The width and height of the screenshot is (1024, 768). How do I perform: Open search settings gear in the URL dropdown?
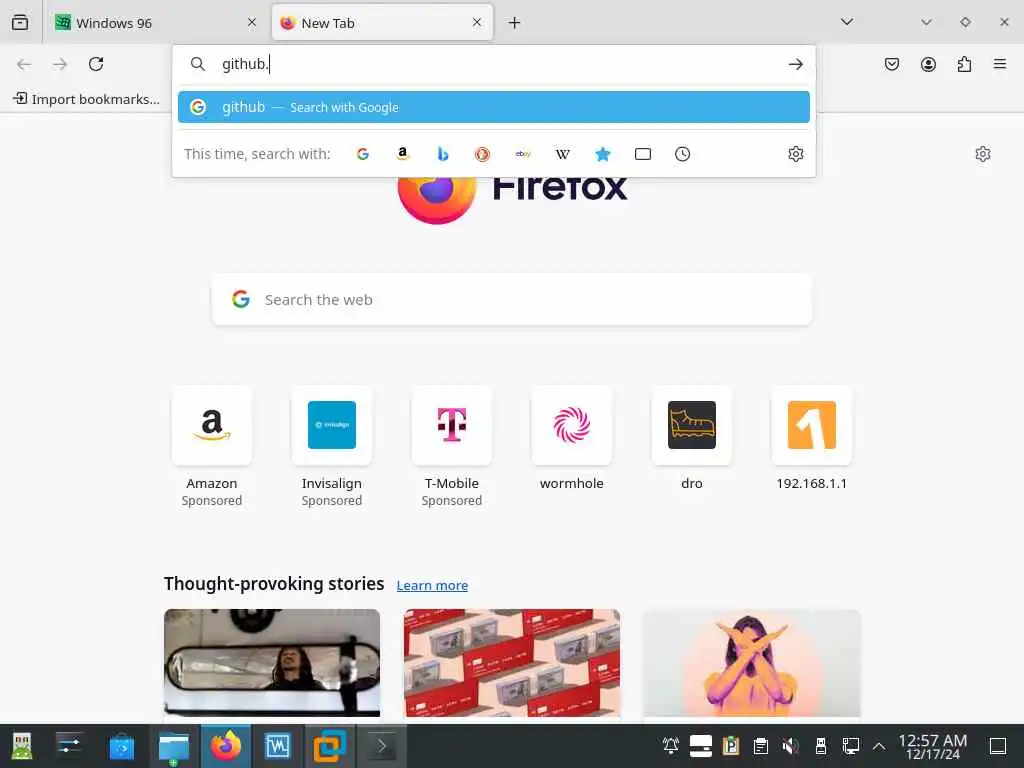pos(795,154)
